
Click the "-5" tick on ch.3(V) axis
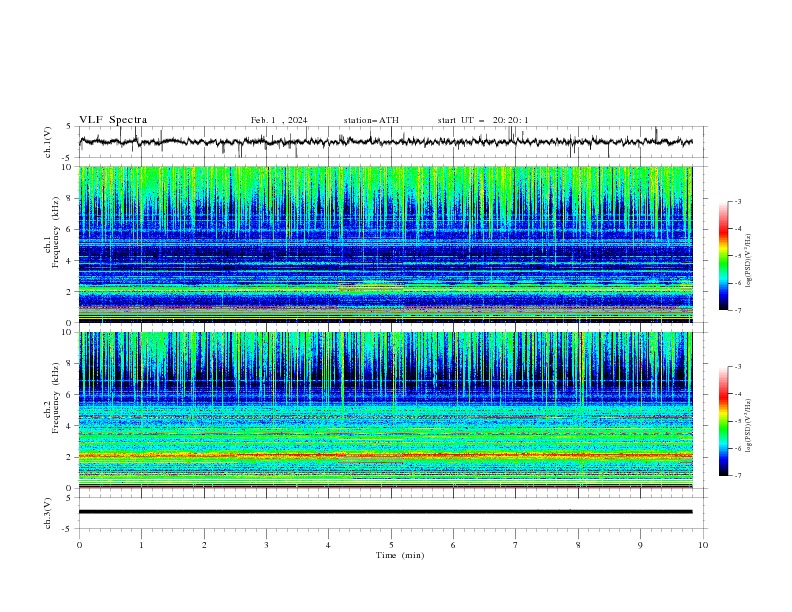[68, 529]
